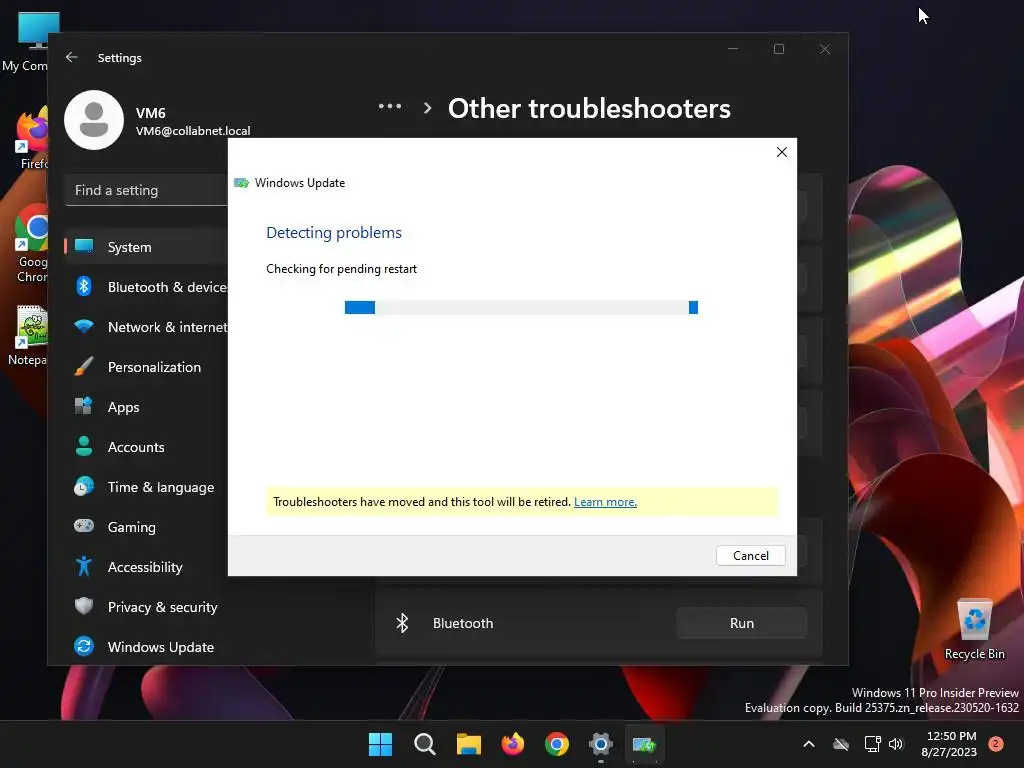Click the Time & language clock icon
The width and height of the screenshot is (1024, 768).
tap(84, 486)
